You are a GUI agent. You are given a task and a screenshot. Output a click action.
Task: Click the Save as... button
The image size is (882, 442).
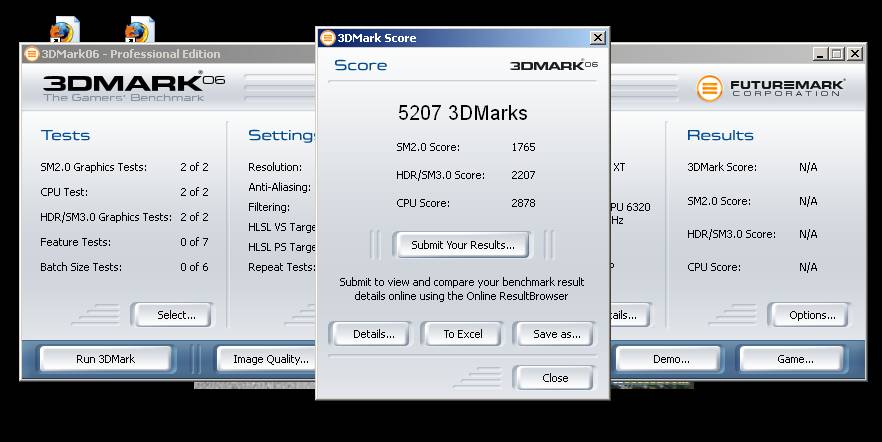coord(554,334)
